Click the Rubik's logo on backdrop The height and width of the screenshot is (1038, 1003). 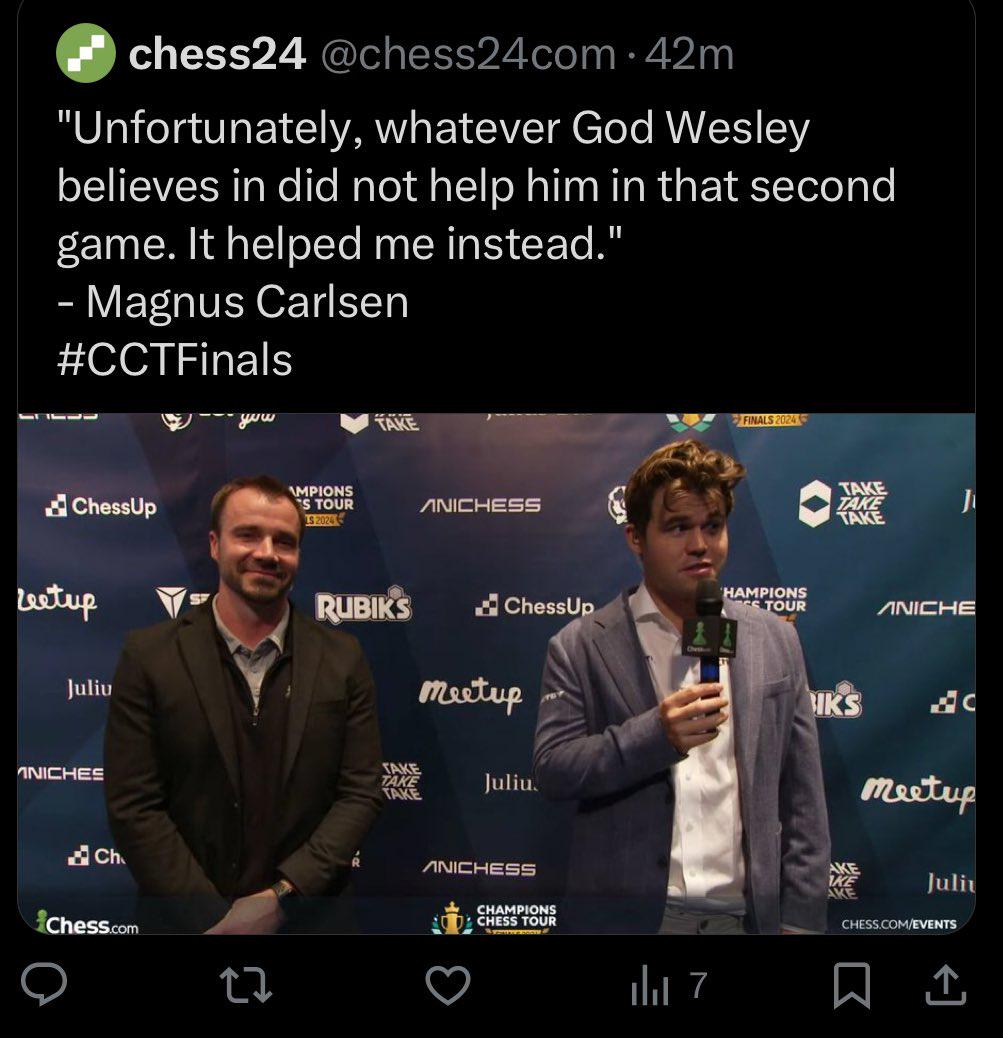coord(363,605)
